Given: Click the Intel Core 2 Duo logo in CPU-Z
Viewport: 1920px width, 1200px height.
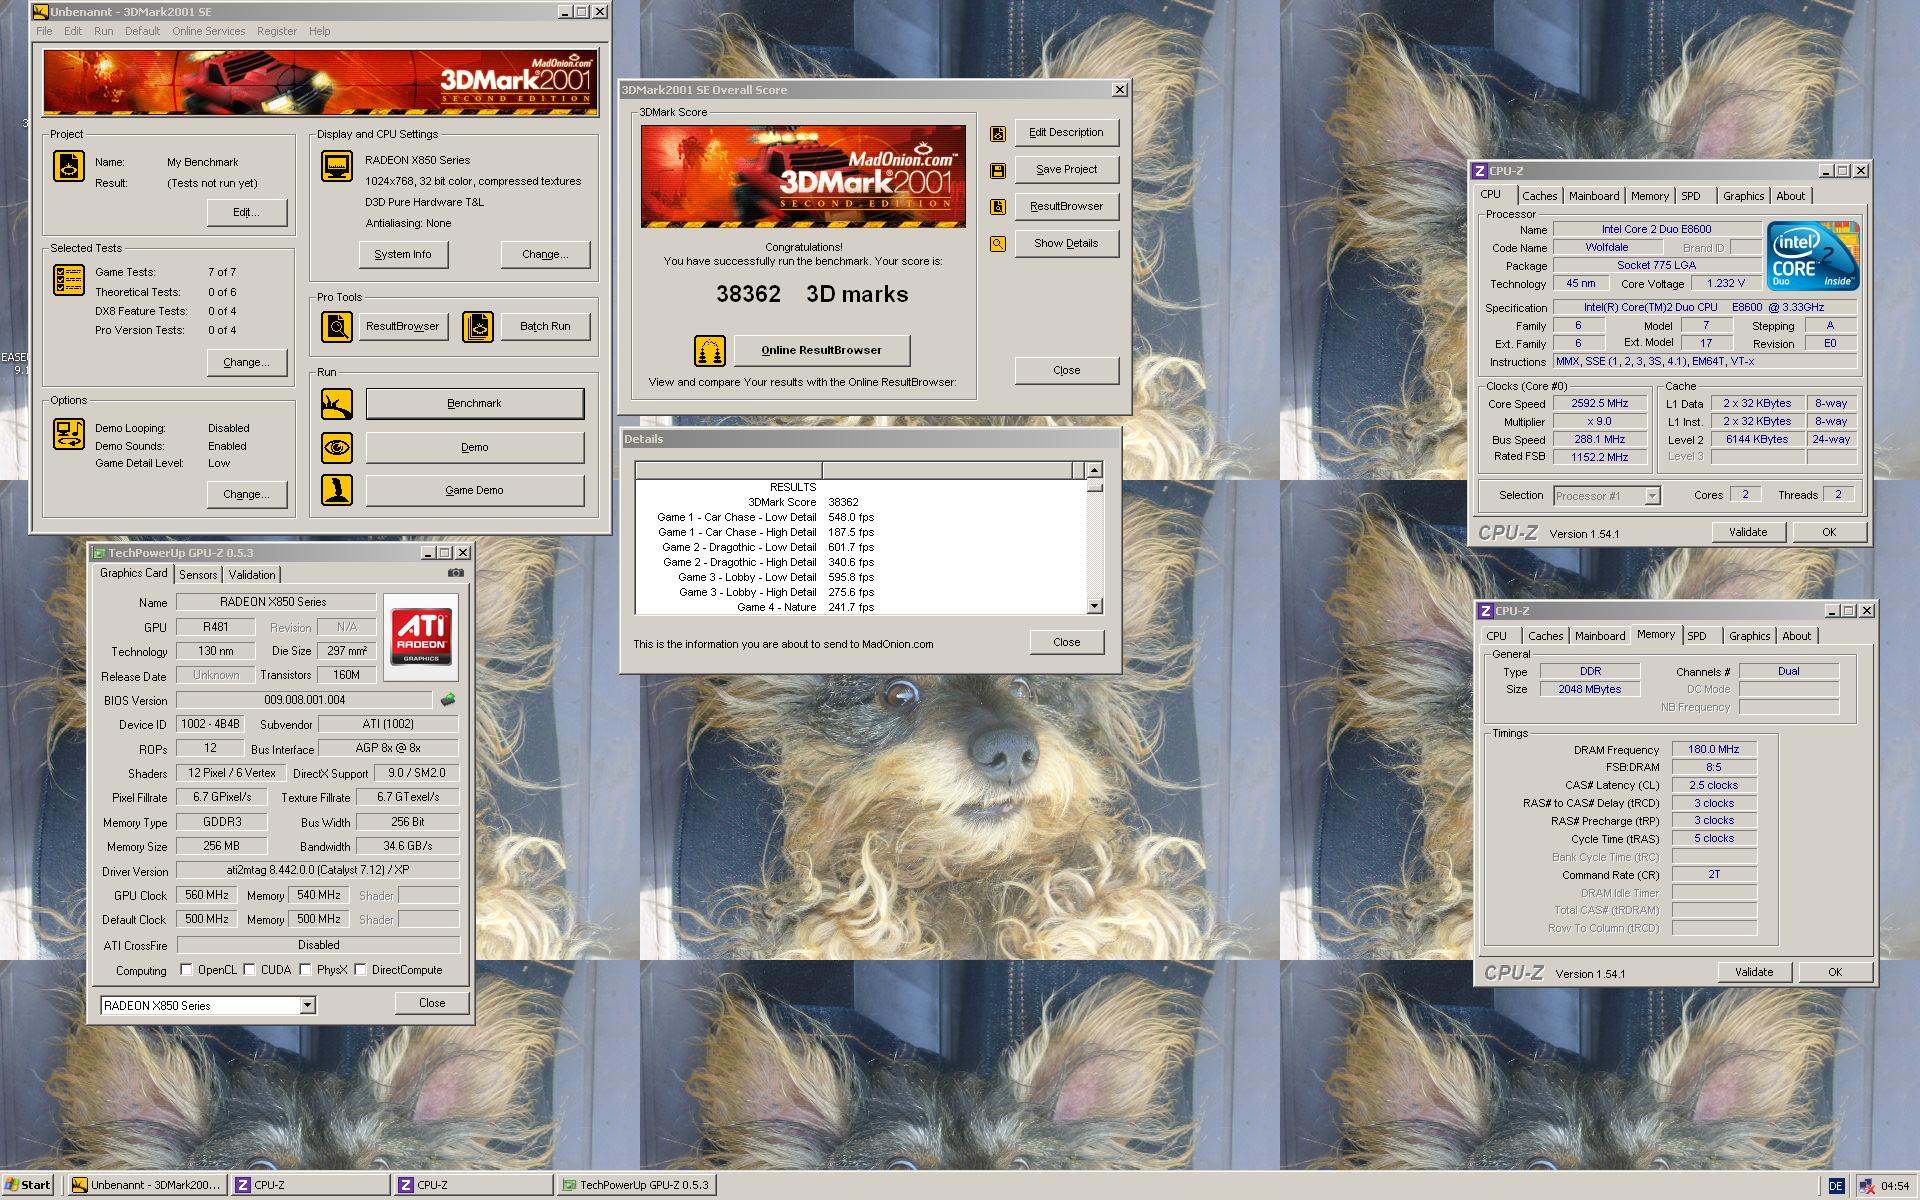Looking at the screenshot, I should click(x=1812, y=256).
